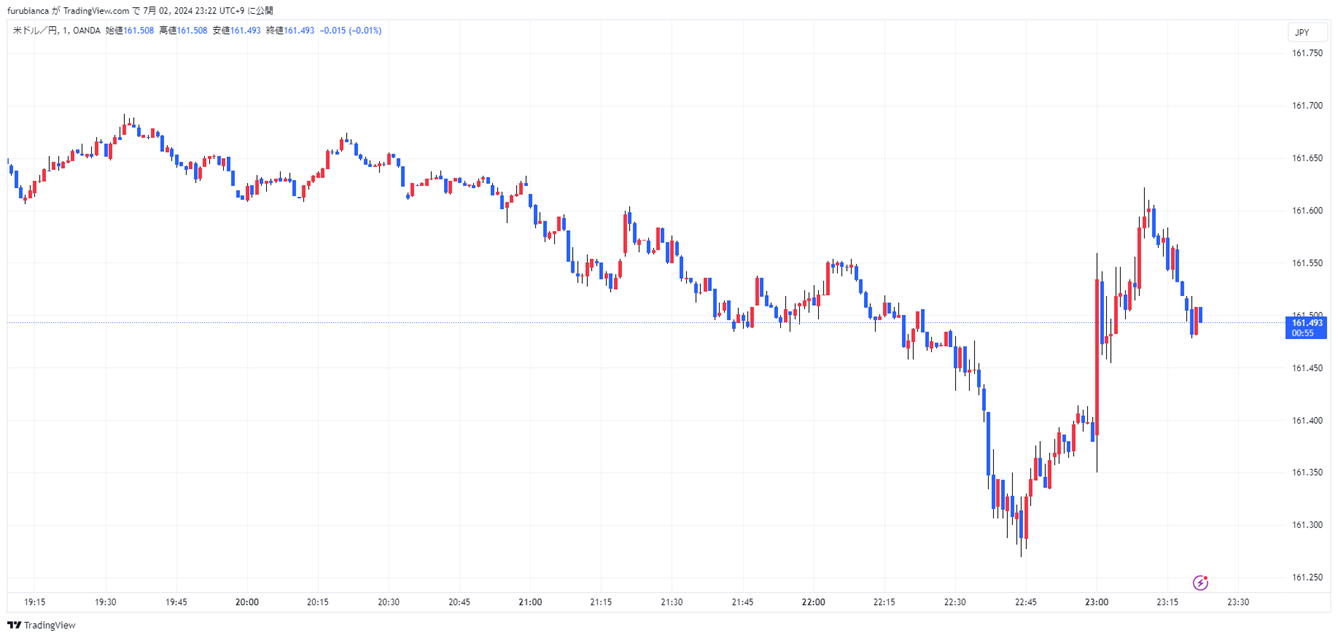1338x638 pixels.
Task: Open the JPY currency selector
Action: click(1301, 32)
